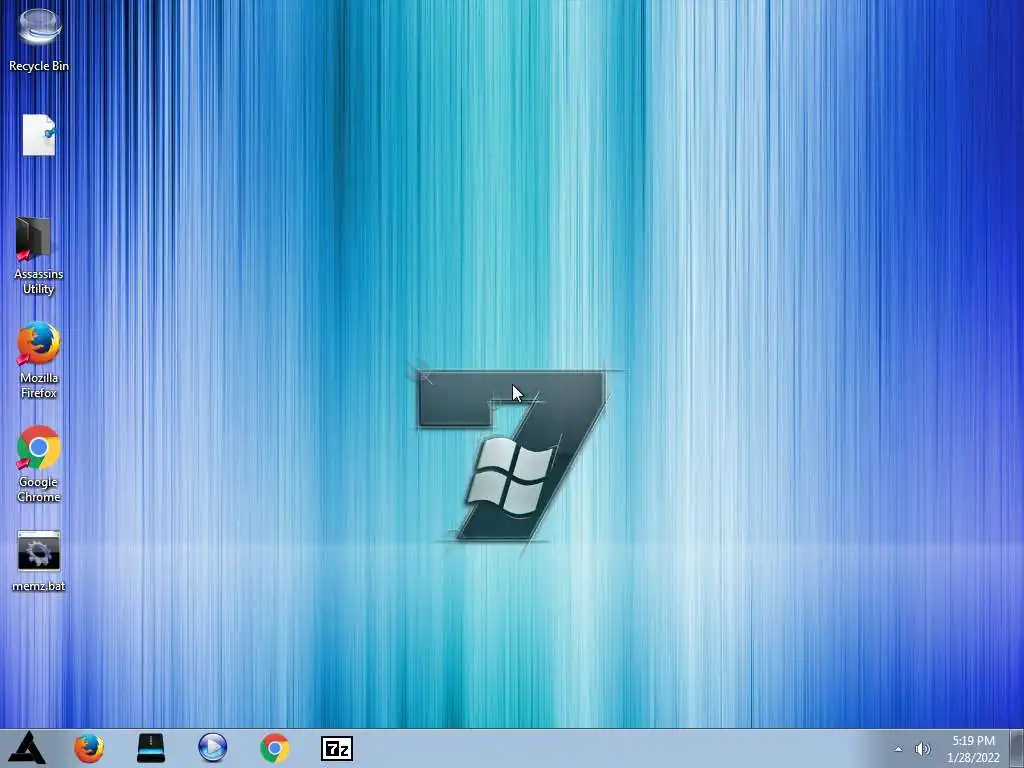Click the 'memz.bat' file name label
The width and height of the screenshot is (1024, 768).
[39, 586]
